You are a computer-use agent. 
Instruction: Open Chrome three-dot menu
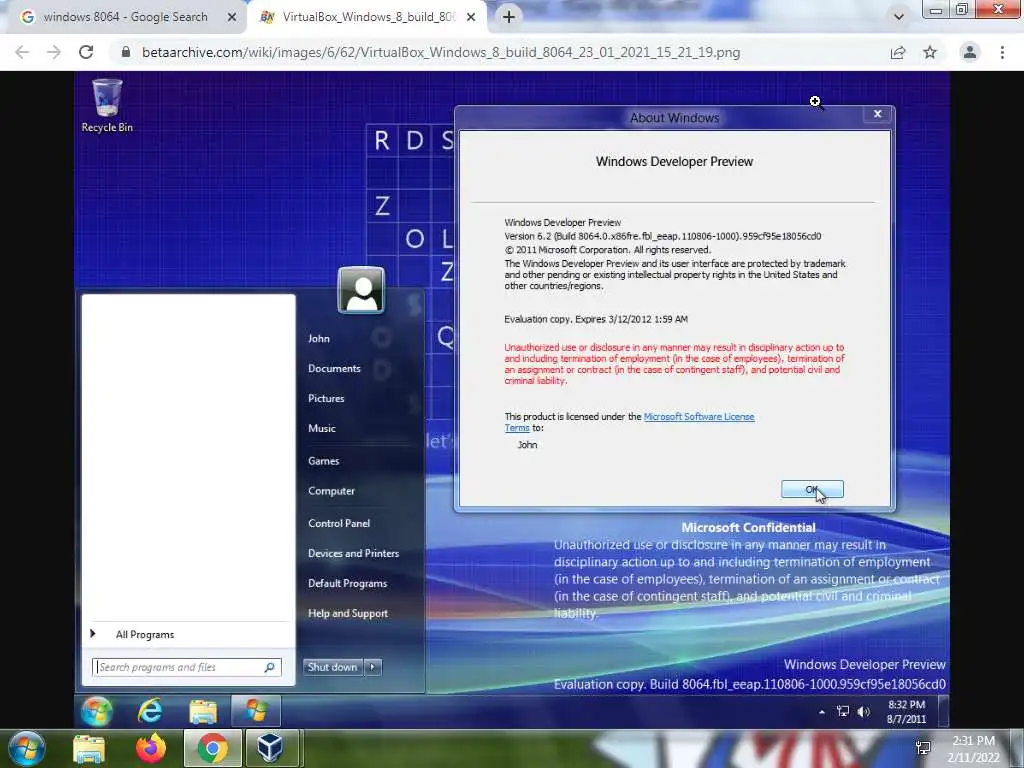tap(1002, 52)
